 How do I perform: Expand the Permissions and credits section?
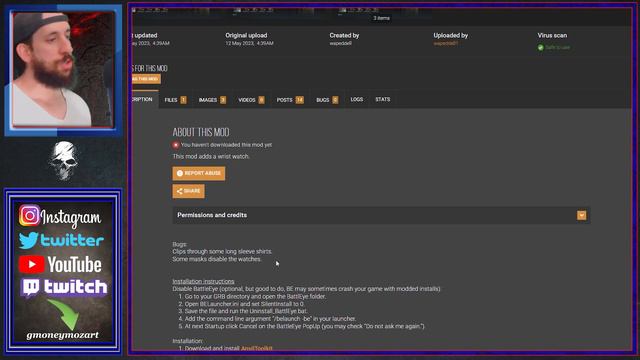tap(381, 215)
